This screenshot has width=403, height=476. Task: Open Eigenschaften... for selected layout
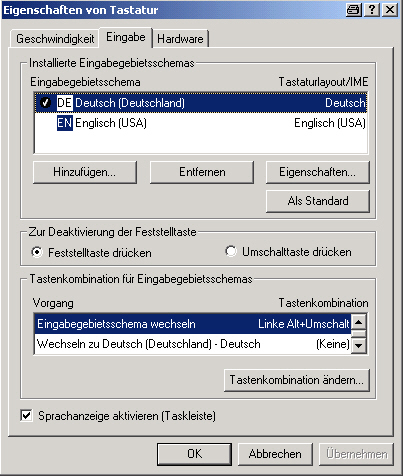318,172
